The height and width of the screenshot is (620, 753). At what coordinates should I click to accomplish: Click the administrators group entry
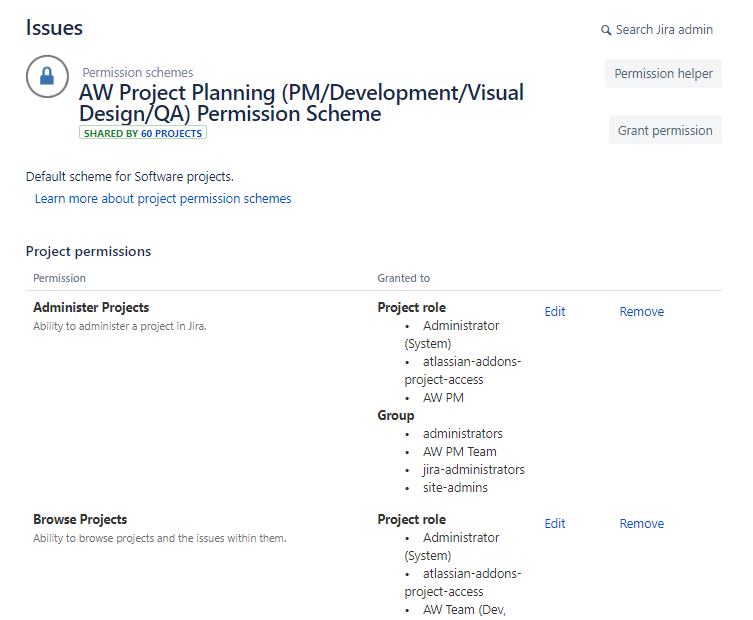462,434
